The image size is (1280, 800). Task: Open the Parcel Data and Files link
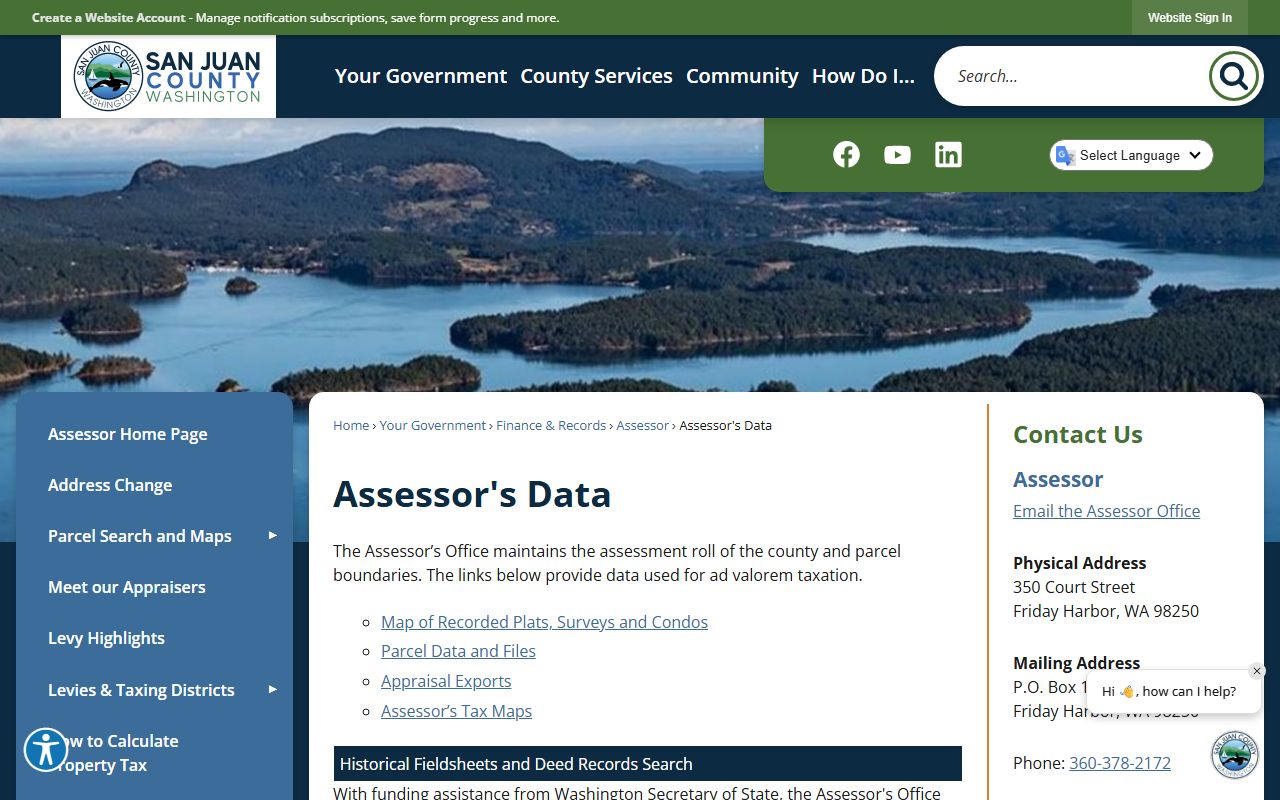click(458, 651)
